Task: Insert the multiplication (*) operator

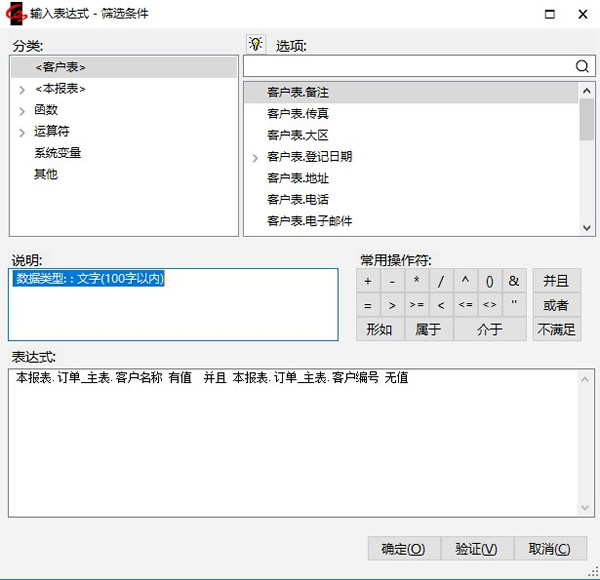Action: [x=417, y=281]
